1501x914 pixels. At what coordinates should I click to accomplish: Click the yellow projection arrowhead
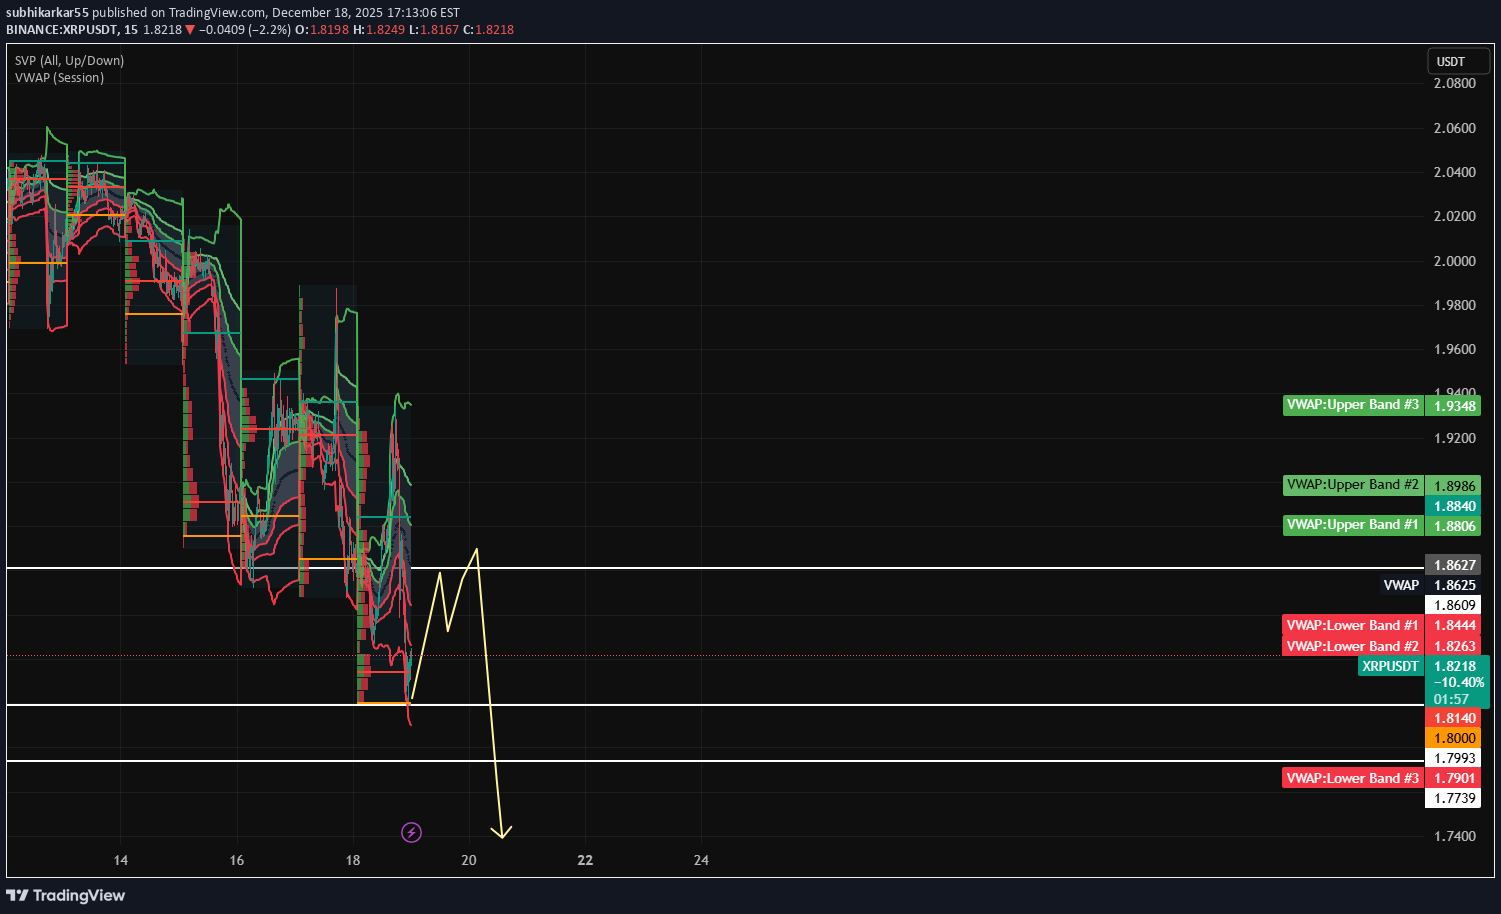(501, 832)
